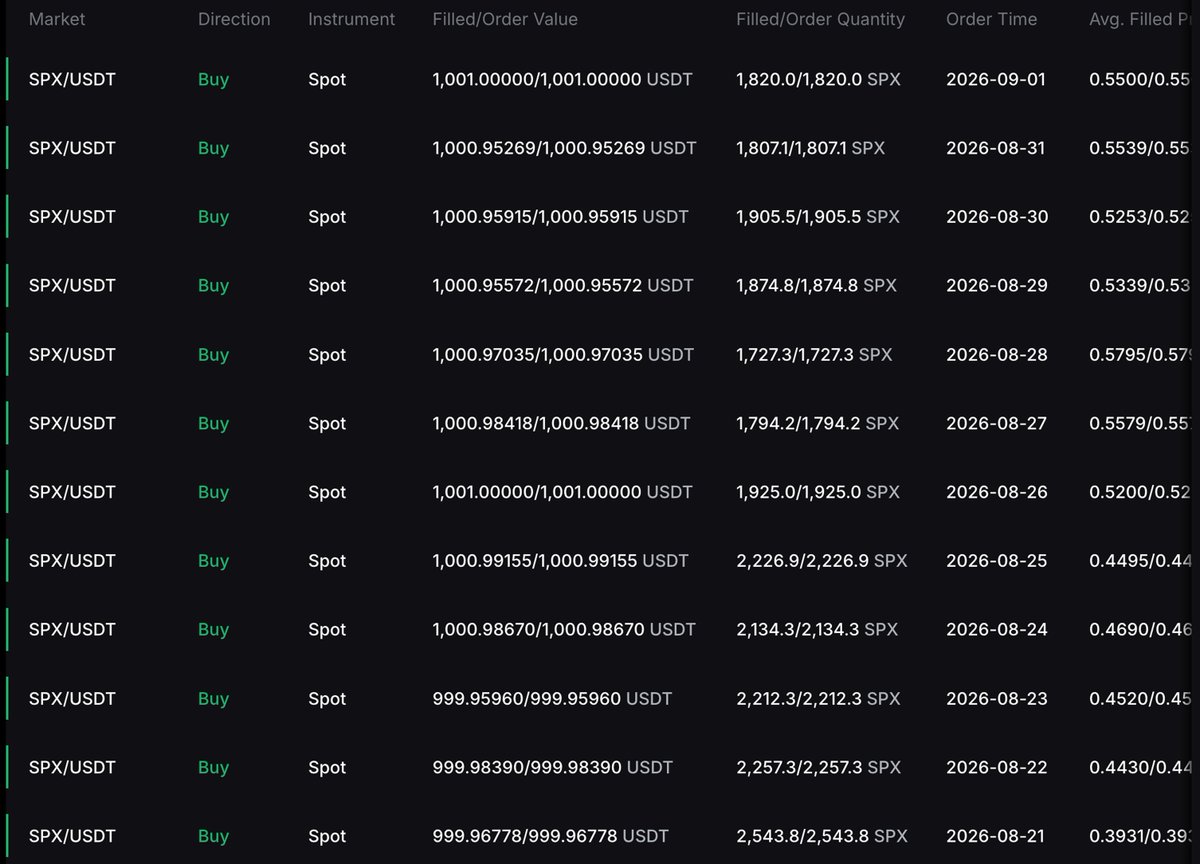Click Buy in the 2026-08-31 row
Image resolution: width=1200 pixels, height=864 pixels.
(x=213, y=148)
